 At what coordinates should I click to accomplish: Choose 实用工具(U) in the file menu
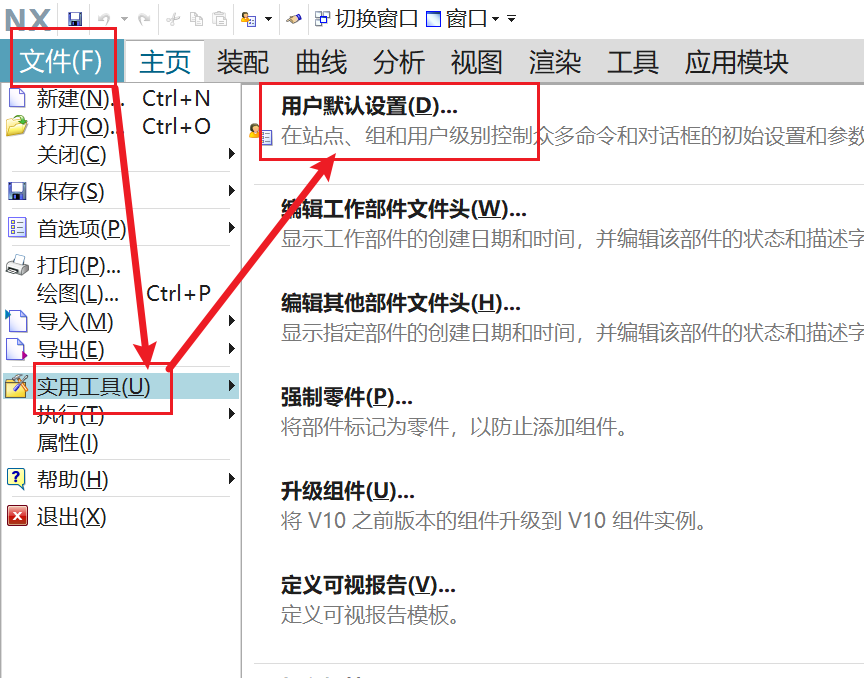point(120,386)
